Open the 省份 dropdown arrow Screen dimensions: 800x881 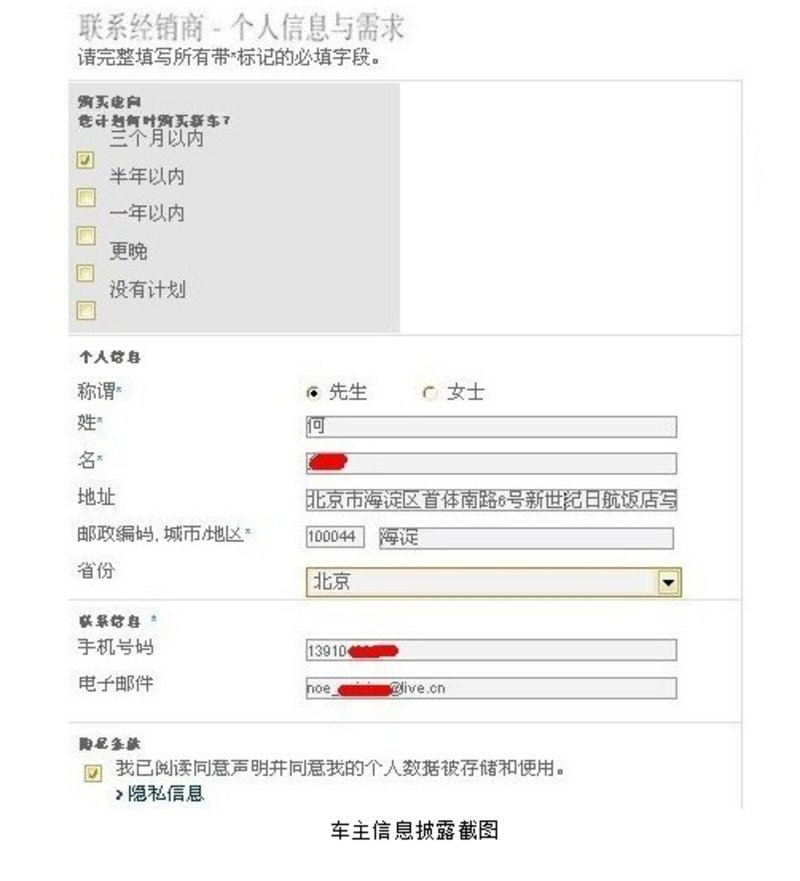coord(668,582)
